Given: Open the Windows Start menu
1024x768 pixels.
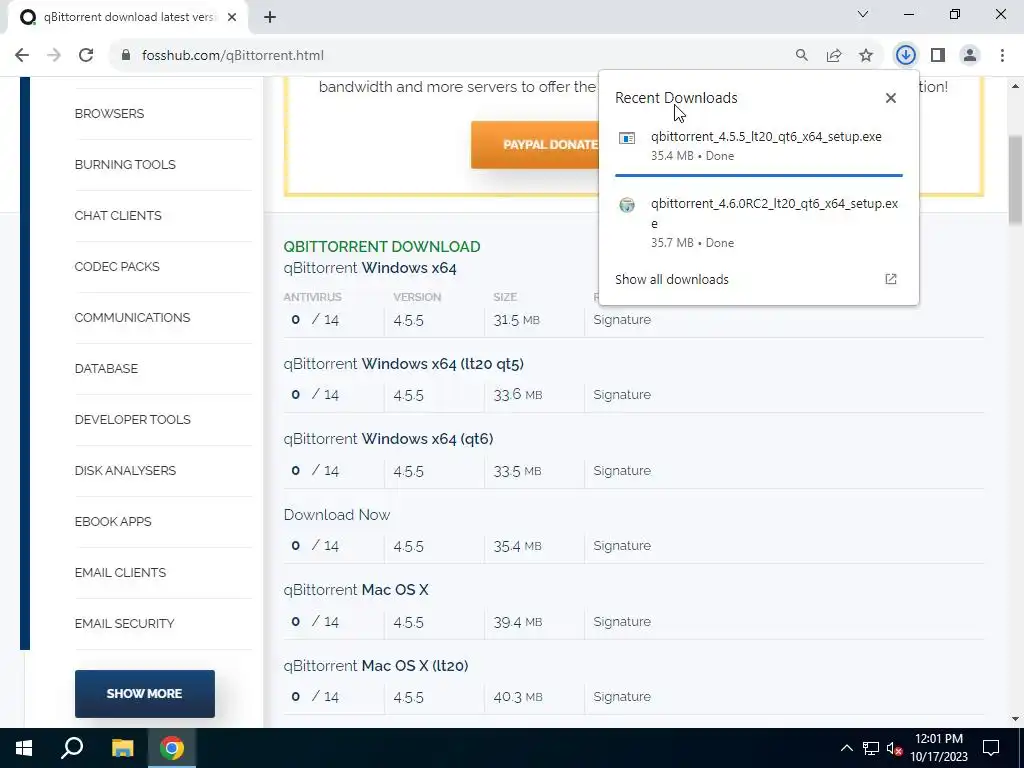Looking at the screenshot, I should point(24,748).
